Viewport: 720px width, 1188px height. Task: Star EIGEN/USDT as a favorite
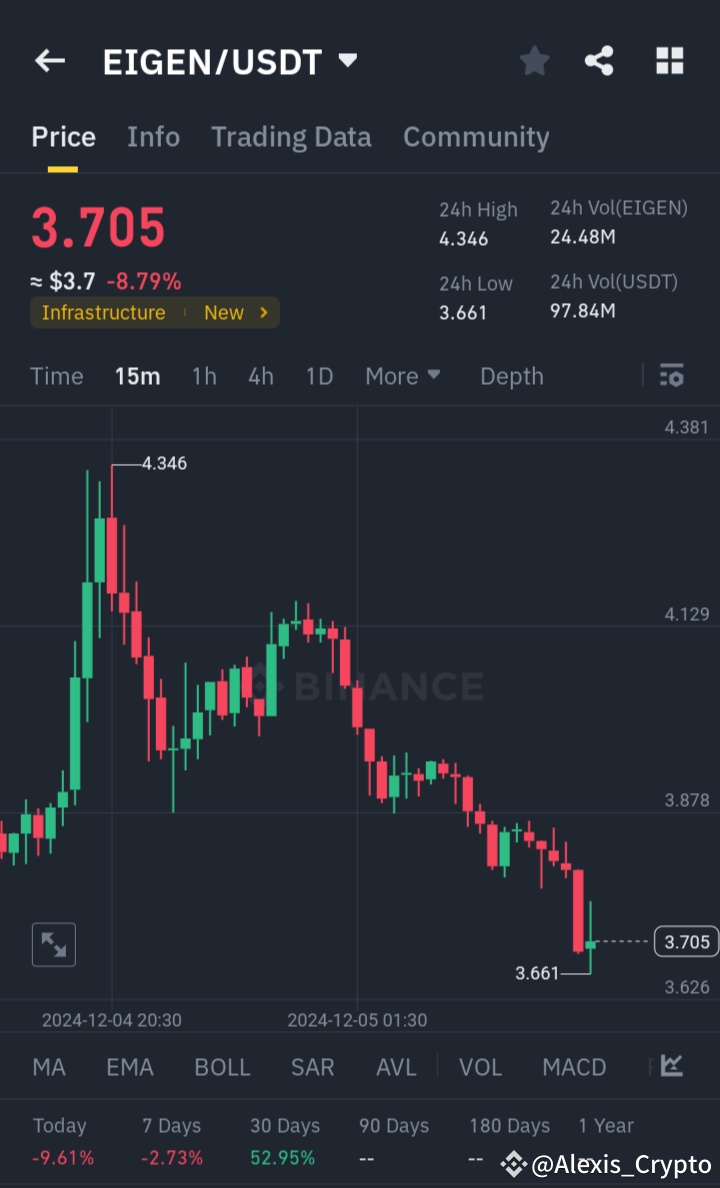point(534,61)
